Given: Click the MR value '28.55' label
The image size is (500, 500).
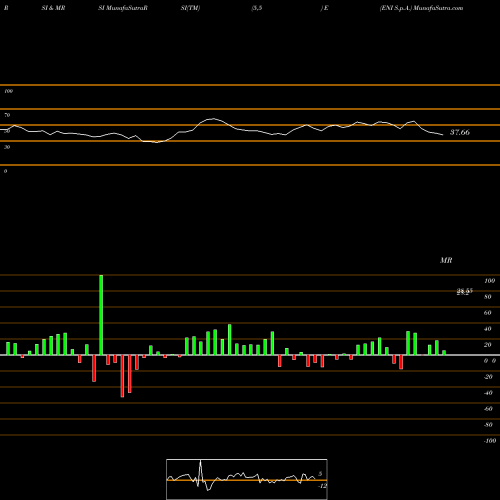Looking at the screenshot, I should tap(465, 292).
